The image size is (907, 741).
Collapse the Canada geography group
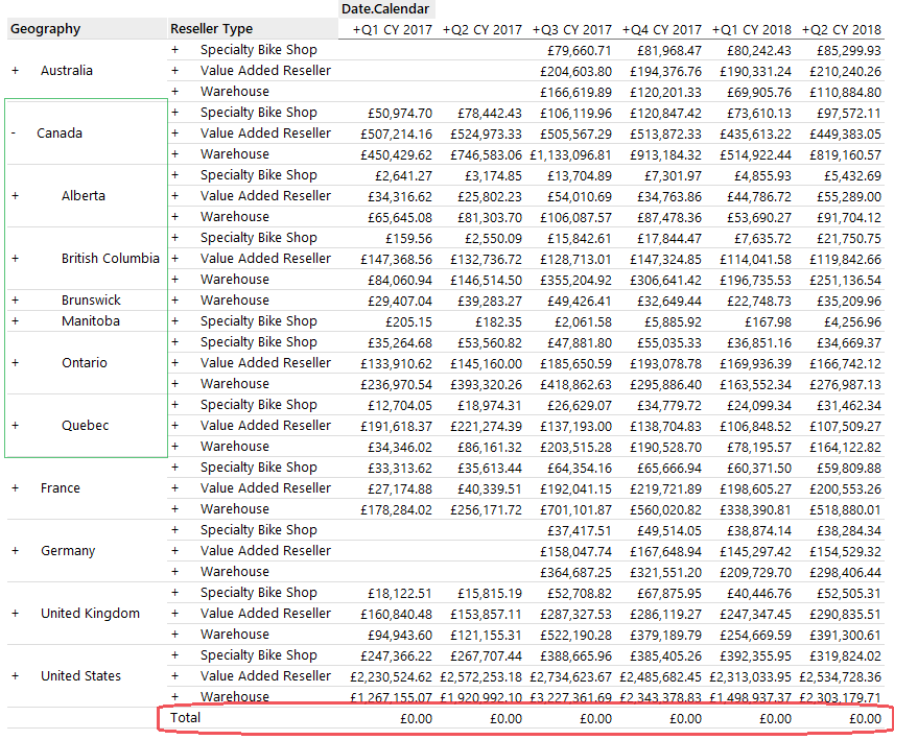[x=12, y=133]
